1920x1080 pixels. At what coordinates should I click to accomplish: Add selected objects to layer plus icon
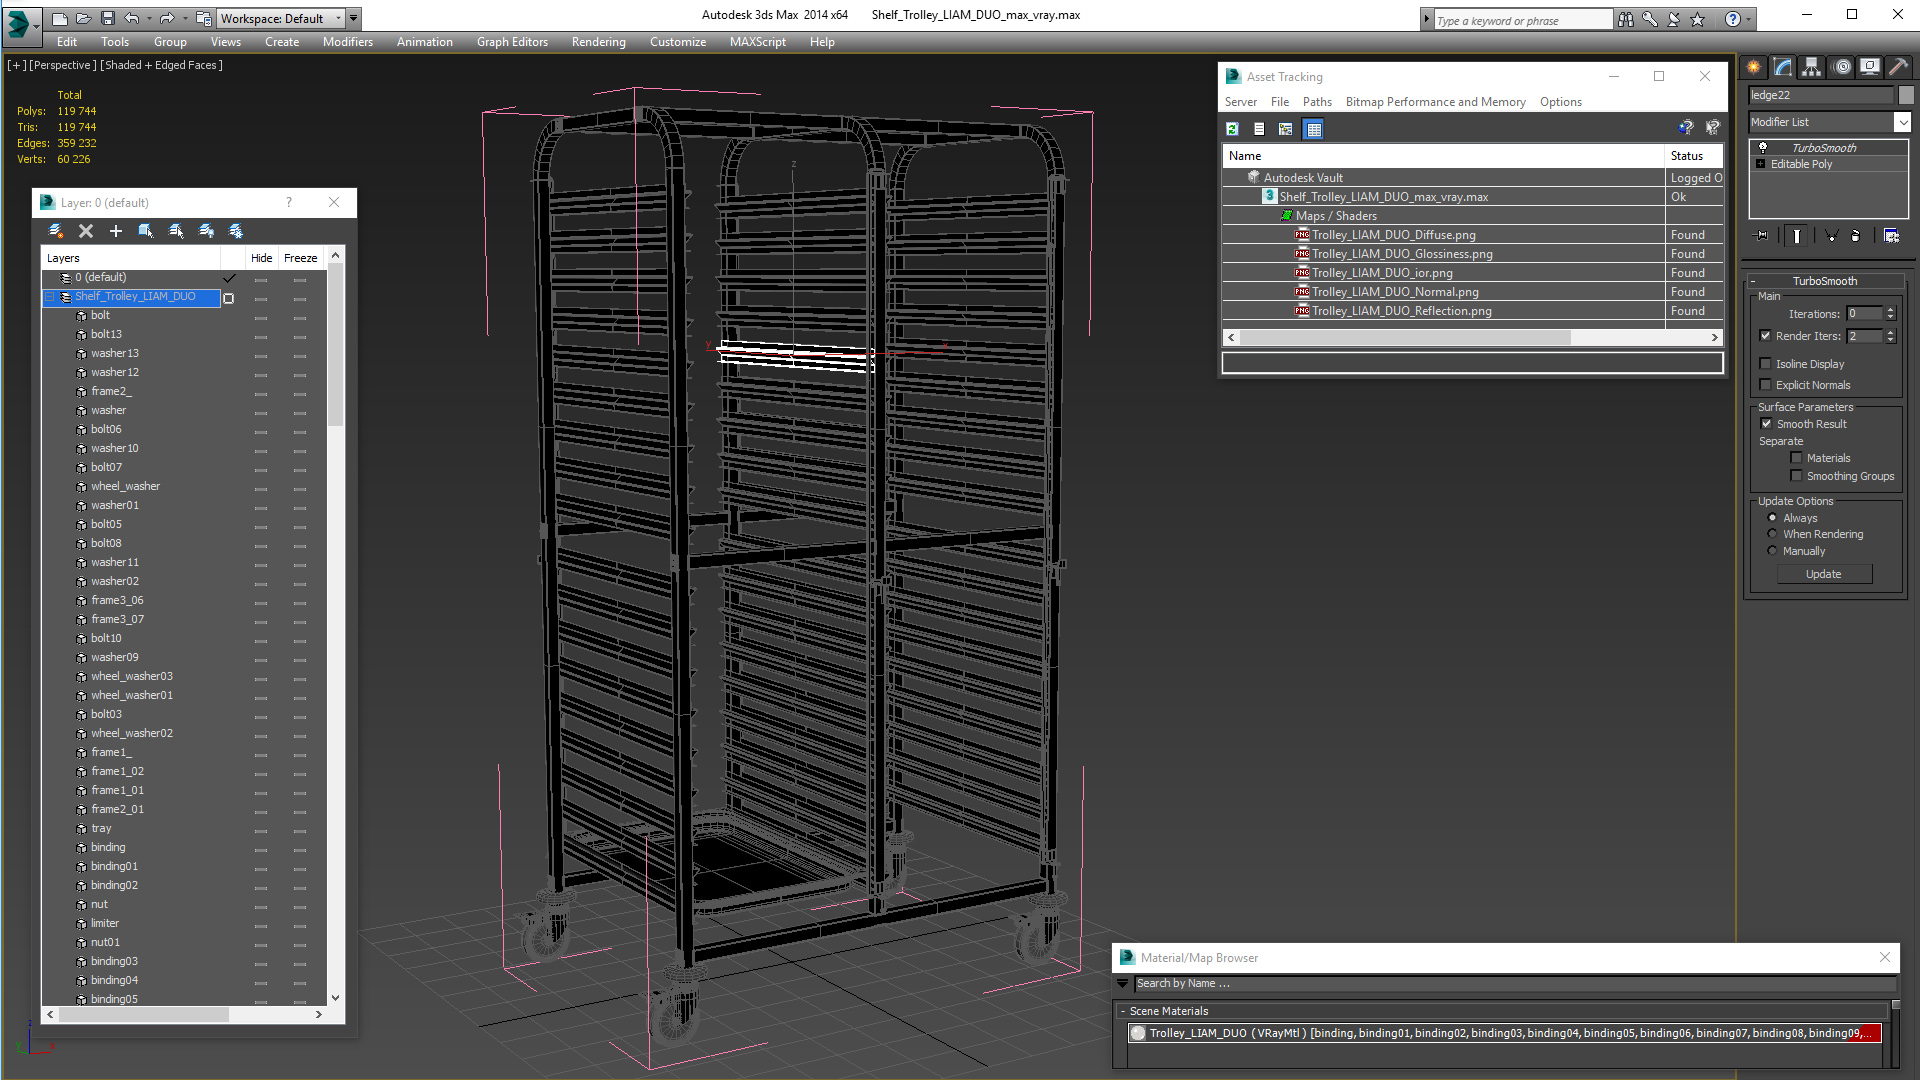[116, 231]
